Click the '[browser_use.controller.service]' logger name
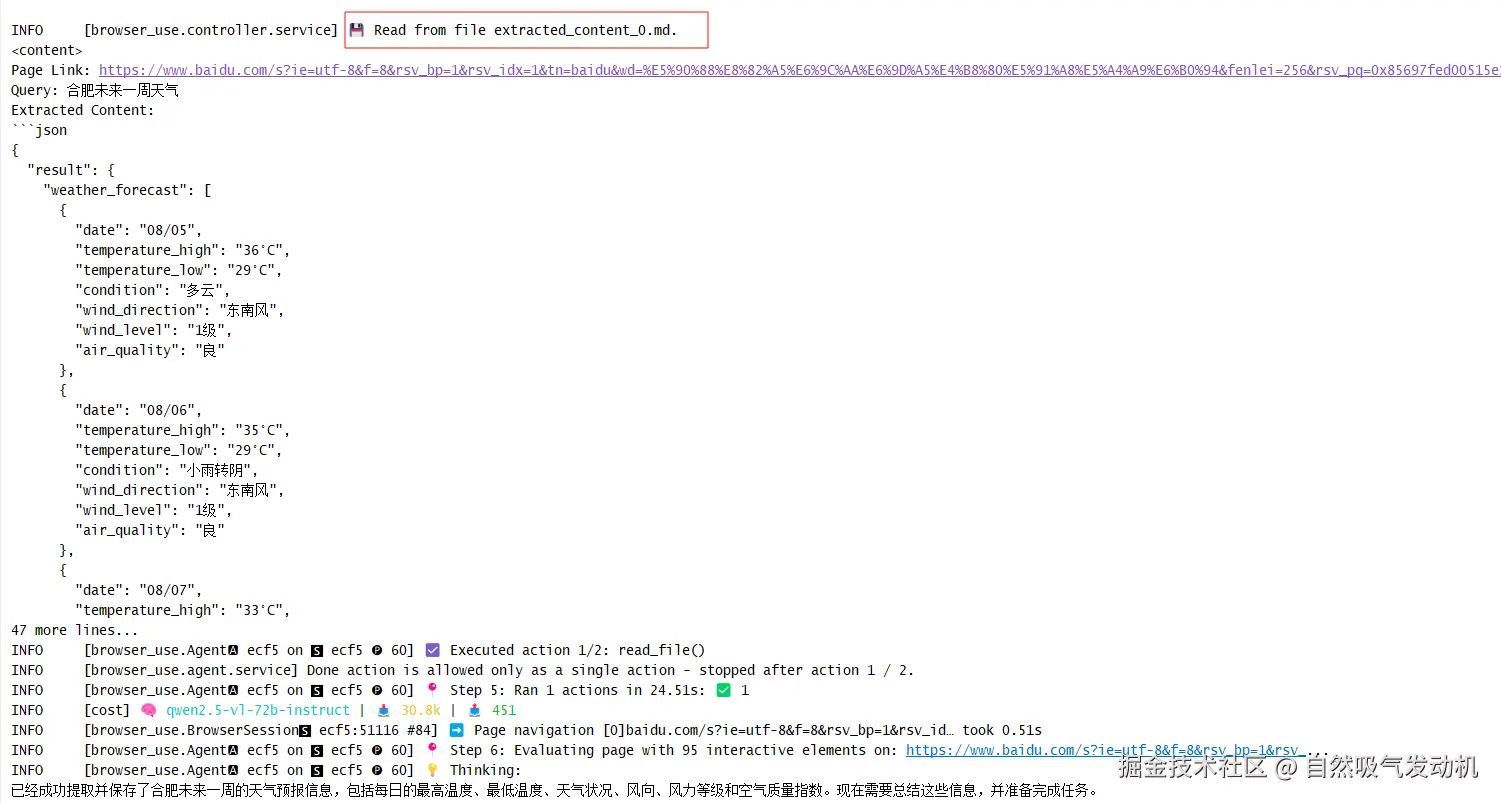The height and width of the screenshot is (803, 1501). [x=211, y=30]
